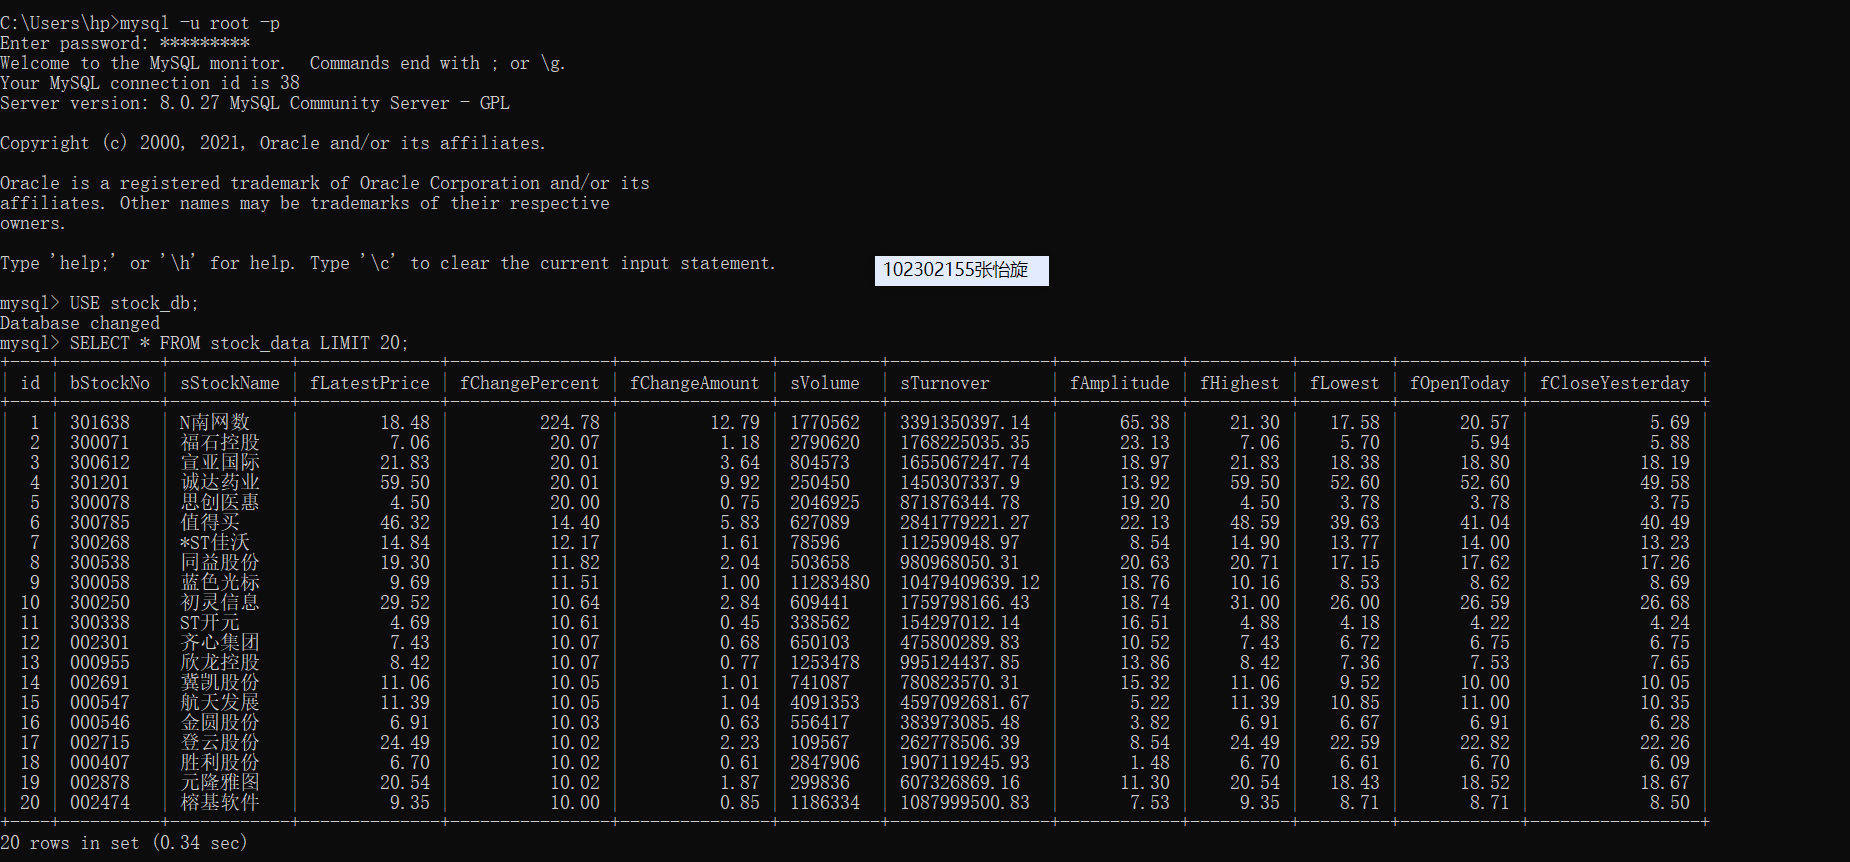The height and width of the screenshot is (862, 1850).
Task: Click the 'sStockName' column header
Action: (230, 383)
